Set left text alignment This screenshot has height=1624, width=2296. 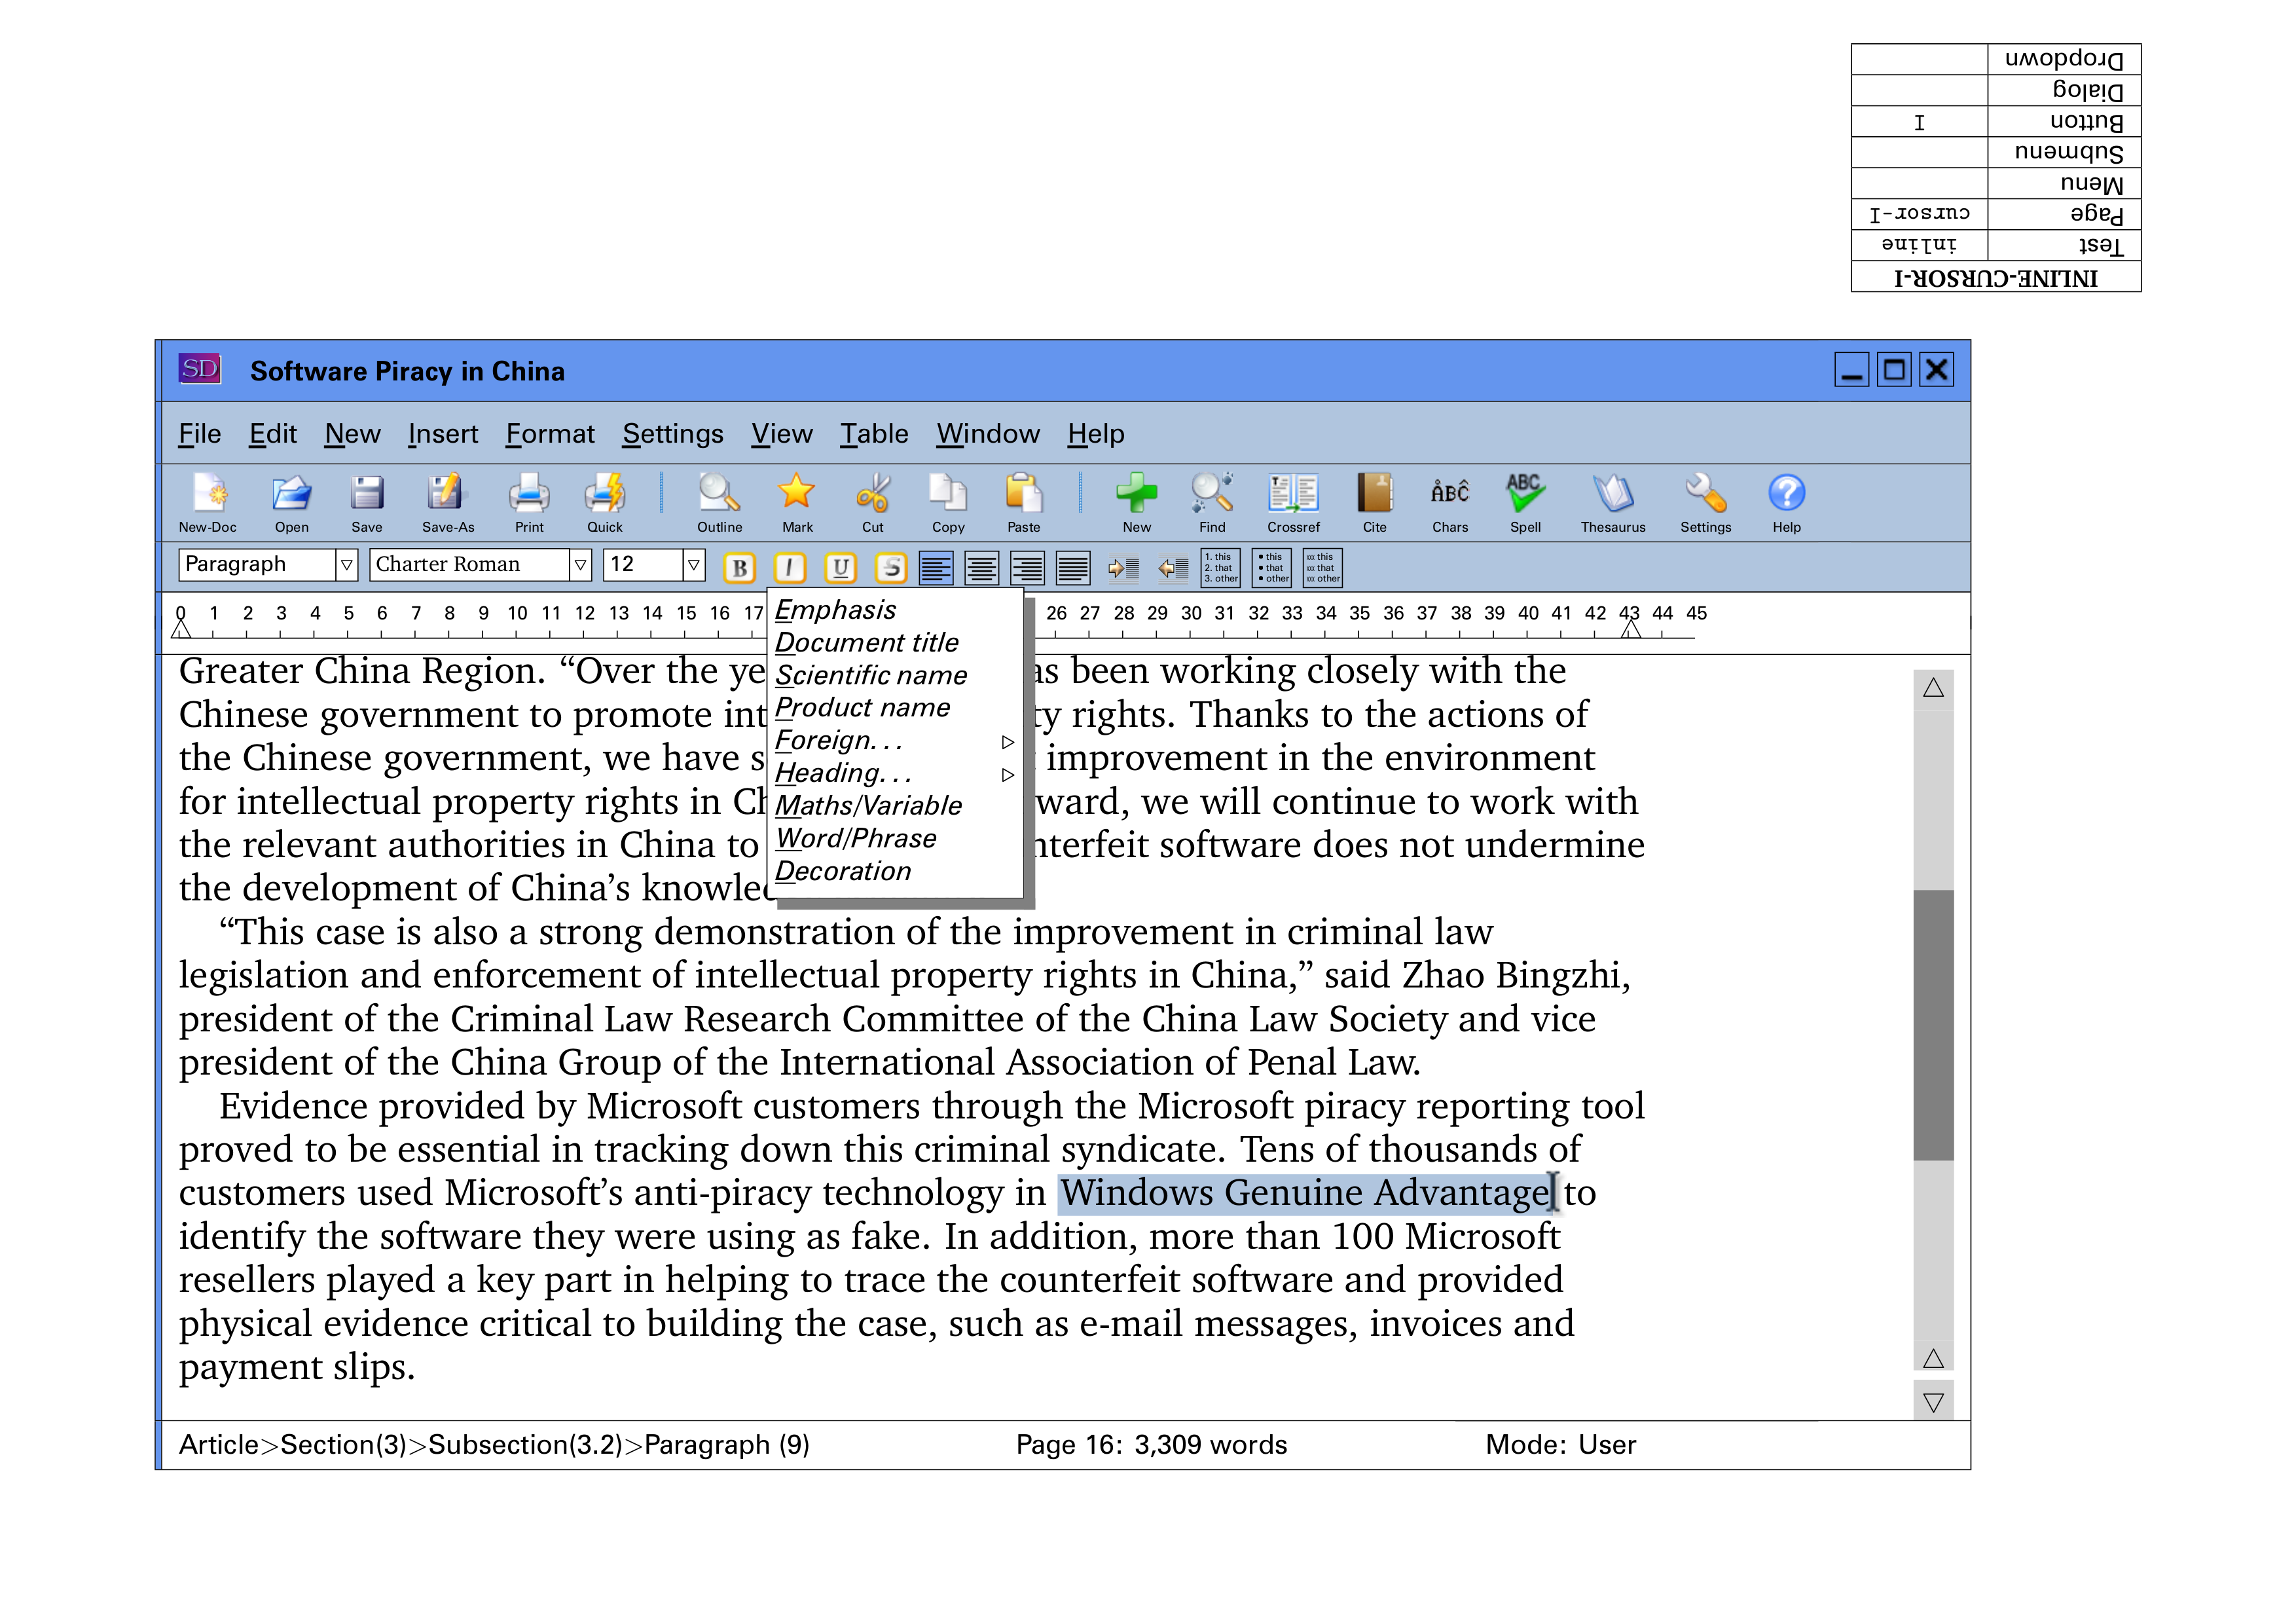click(936, 569)
